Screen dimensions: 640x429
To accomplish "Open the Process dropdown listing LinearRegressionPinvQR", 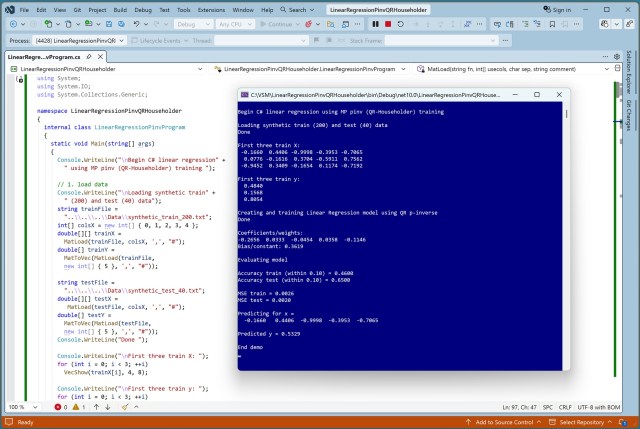I will click(79, 40).
